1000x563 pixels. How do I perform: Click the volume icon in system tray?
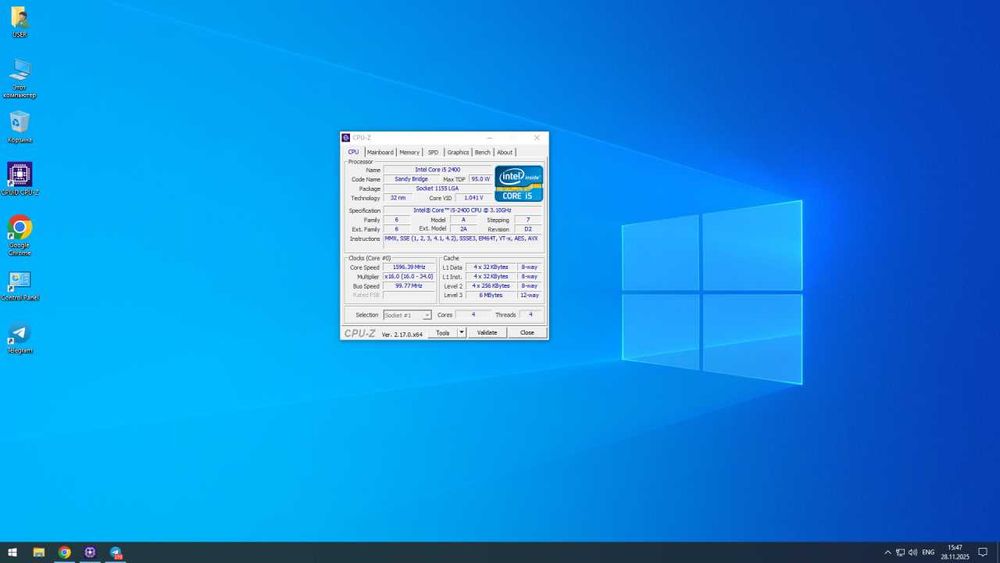pyautogui.click(x=913, y=552)
